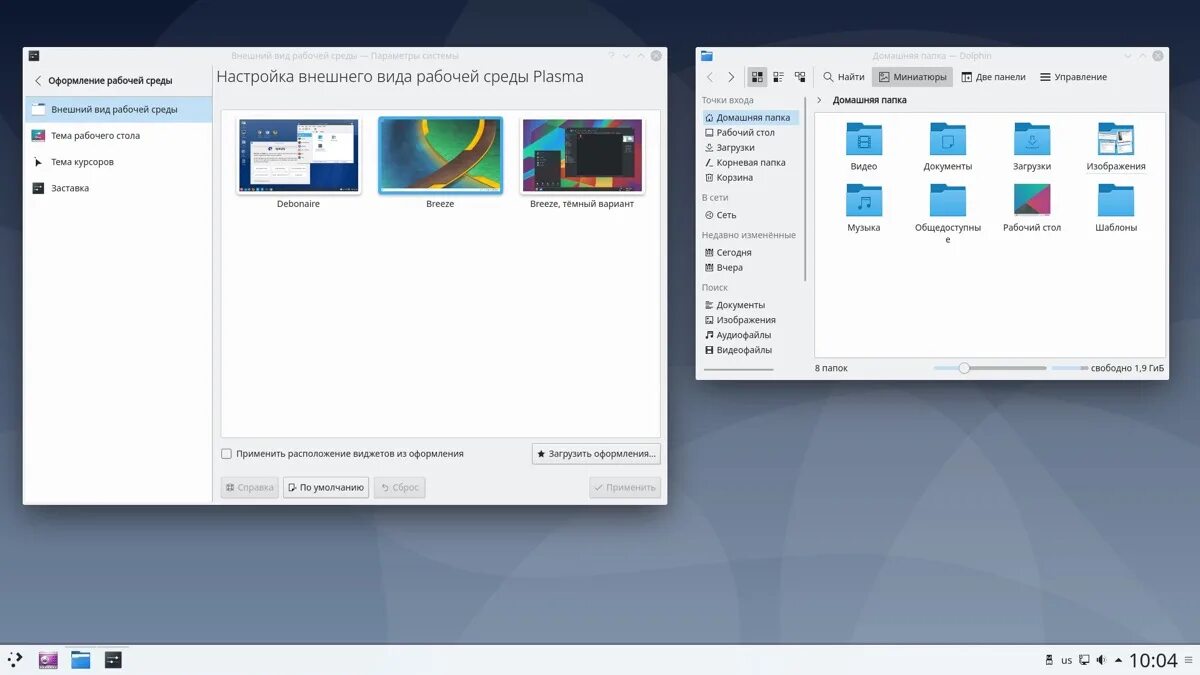The width and height of the screenshot is (1200, 675).
Task: Select the Документы folder icon
Action: click(948, 140)
